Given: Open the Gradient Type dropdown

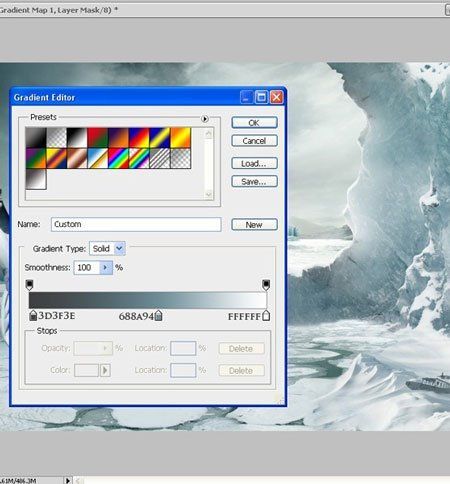Looking at the screenshot, I should 107,249.
